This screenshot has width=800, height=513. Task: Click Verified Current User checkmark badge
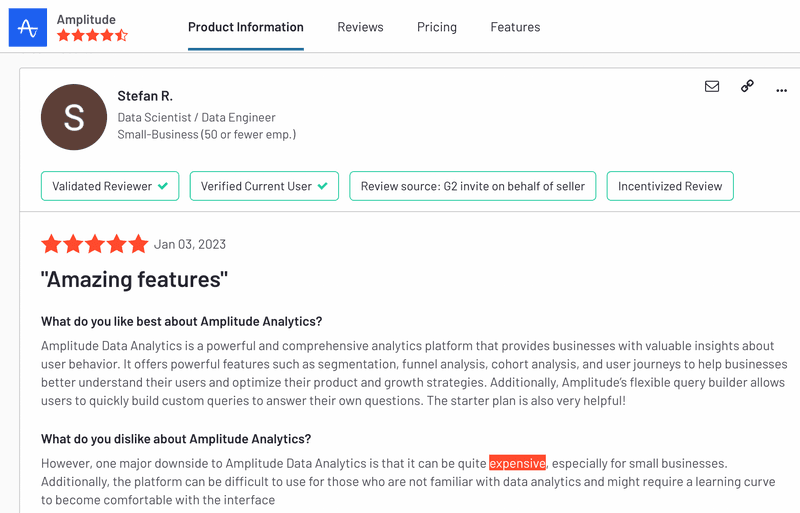tap(264, 186)
